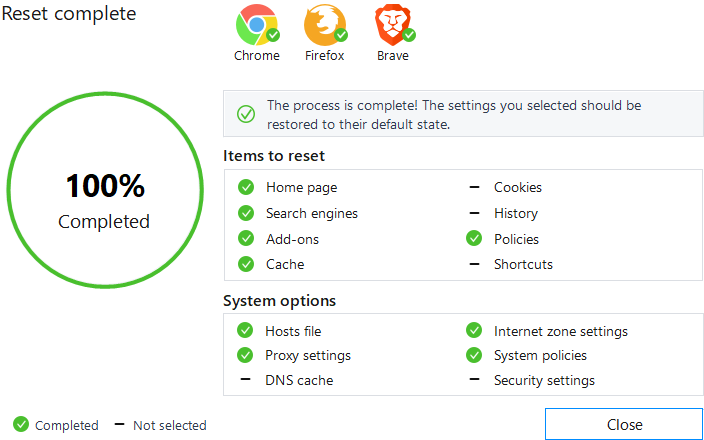Click the process is complete message text

(x=454, y=114)
